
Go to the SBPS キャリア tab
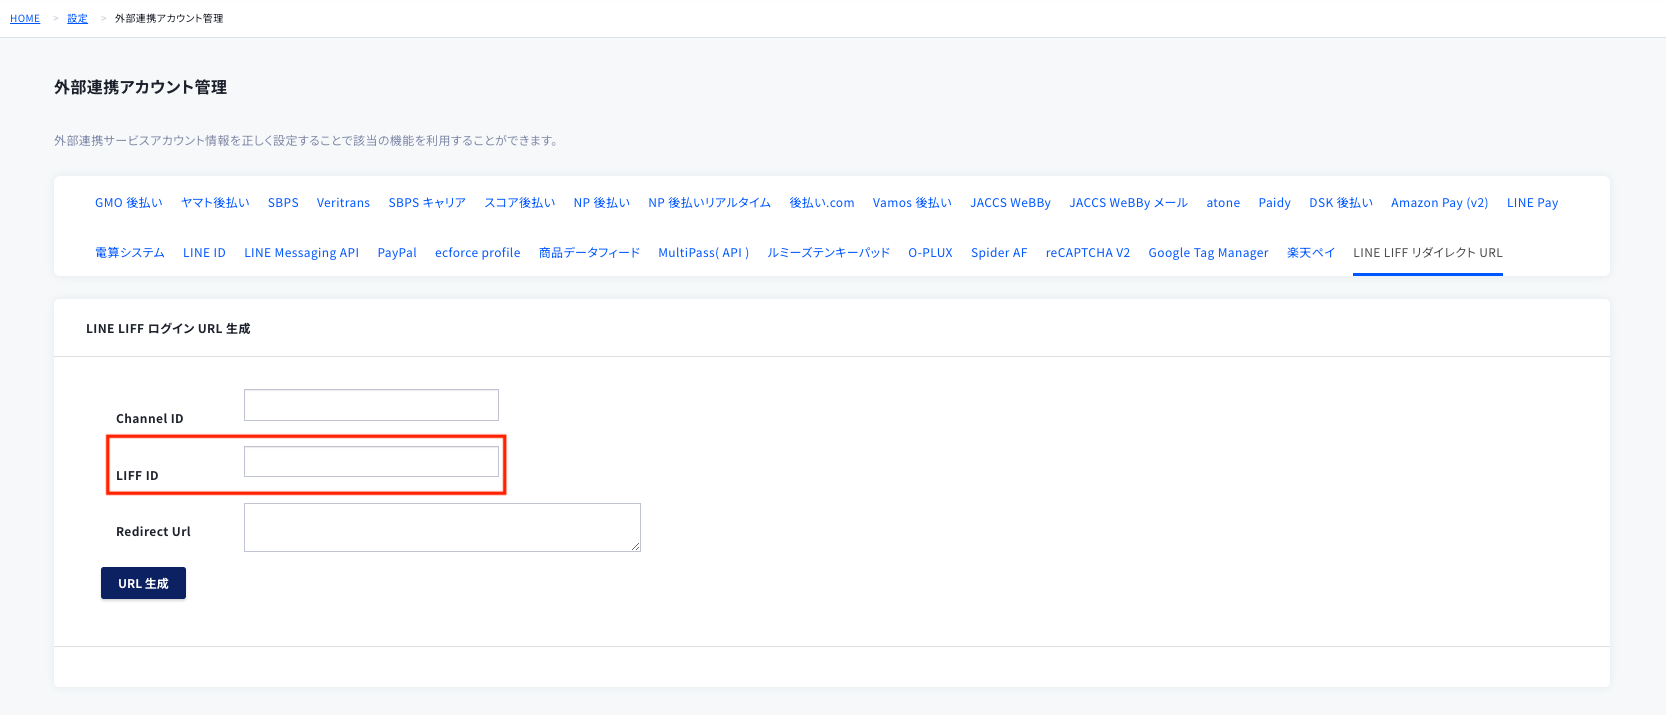click(x=427, y=203)
